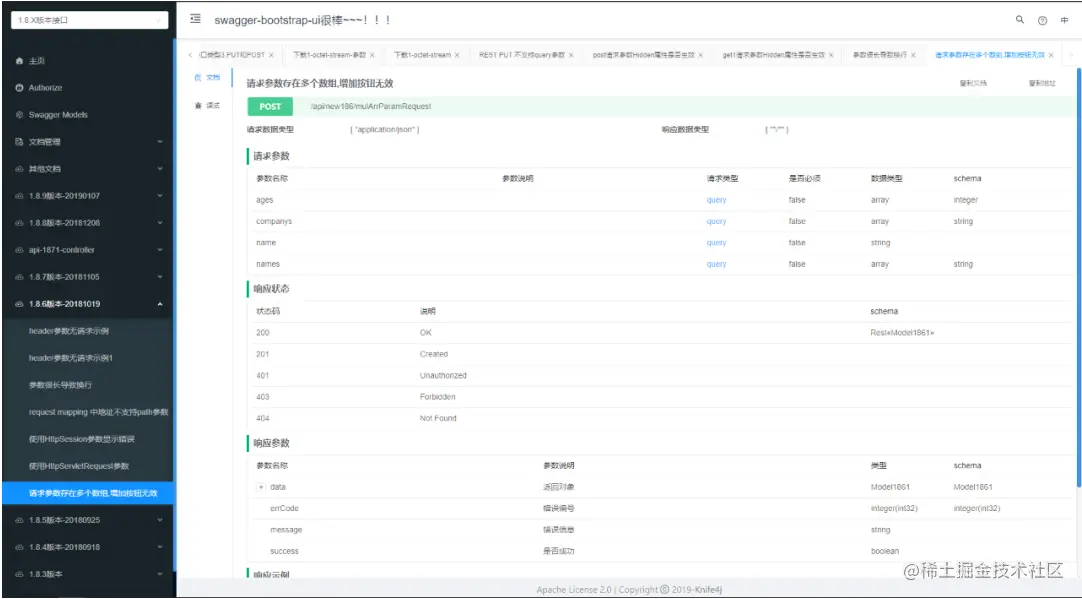This screenshot has width=1082, height=599.
Task: Expand the data row plus toggle
Action: tap(261, 487)
